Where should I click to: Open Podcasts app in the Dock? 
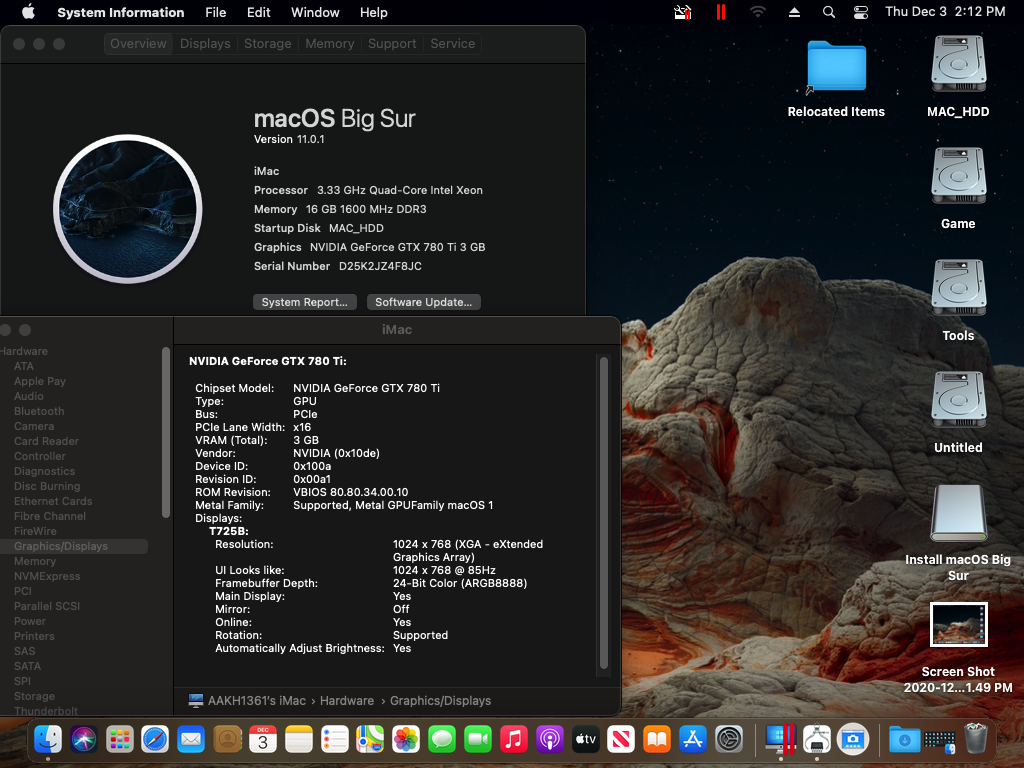(549, 740)
